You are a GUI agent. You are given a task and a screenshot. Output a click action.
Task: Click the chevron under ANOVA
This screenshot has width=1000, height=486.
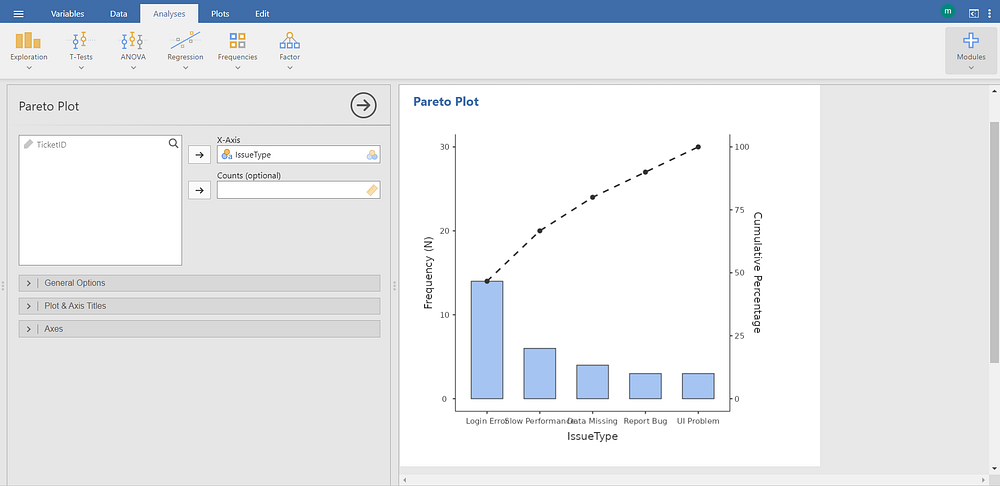coord(133,68)
